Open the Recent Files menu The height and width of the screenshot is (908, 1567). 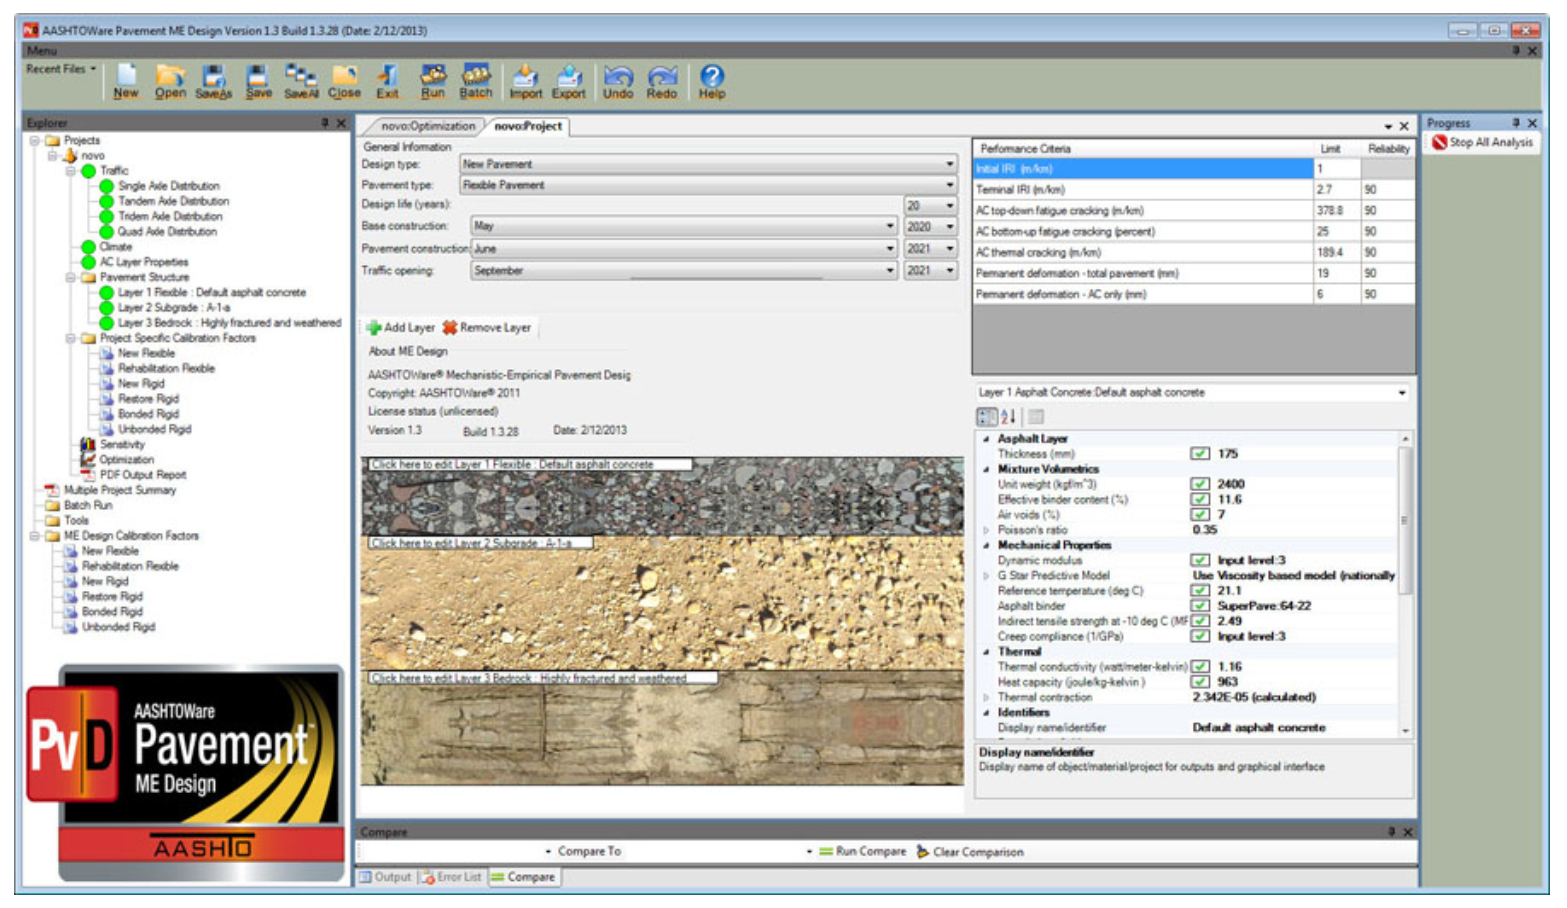[x=61, y=69]
